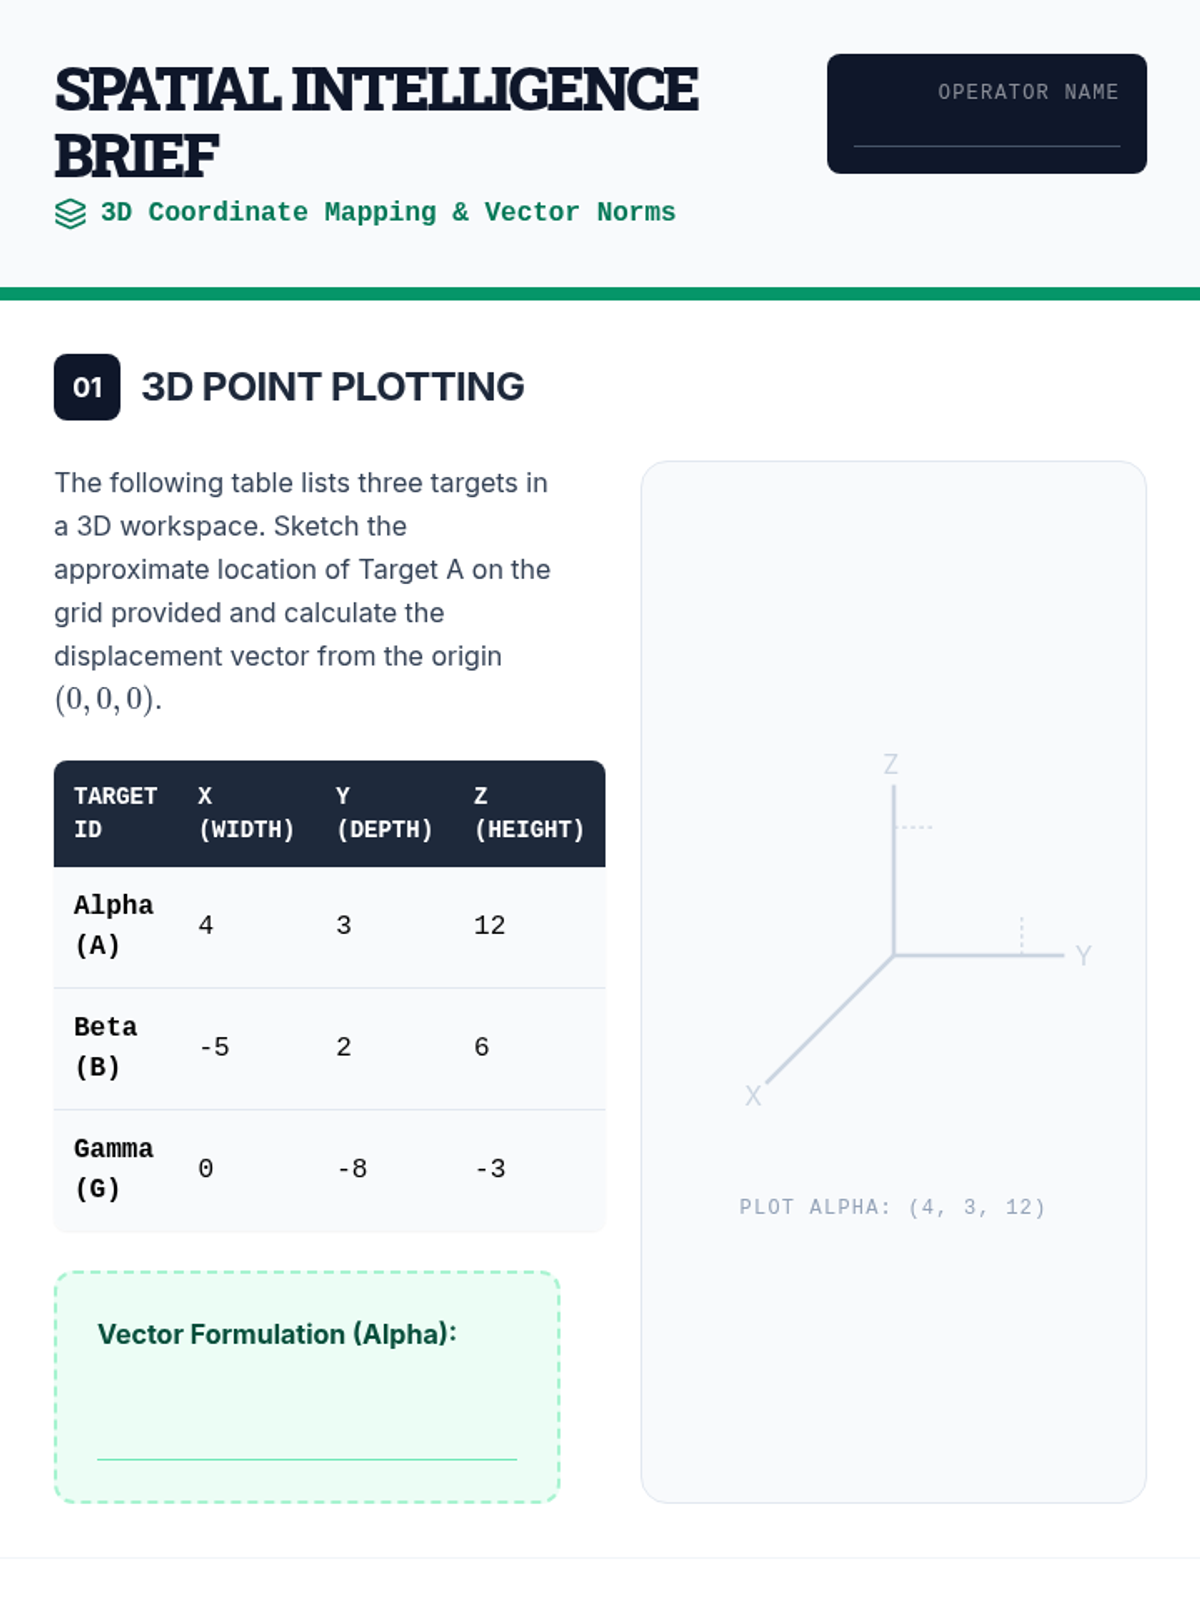This screenshot has width=1200, height=1600.
Task: Select the X axis label on the plot
Action: [753, 1096]
